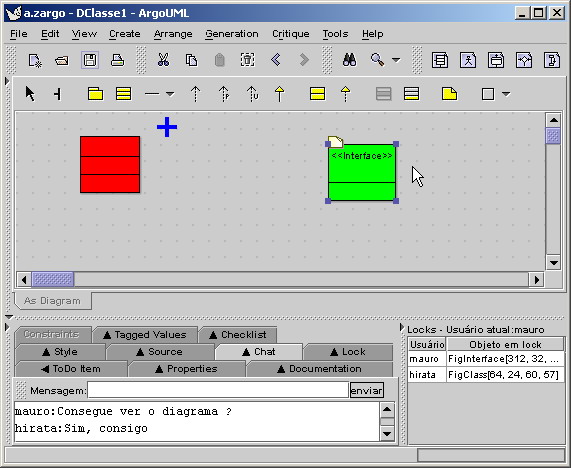Pick the Class tool next to Package
The width and height of the screenshot is (571, 468).
coord(123,94)
